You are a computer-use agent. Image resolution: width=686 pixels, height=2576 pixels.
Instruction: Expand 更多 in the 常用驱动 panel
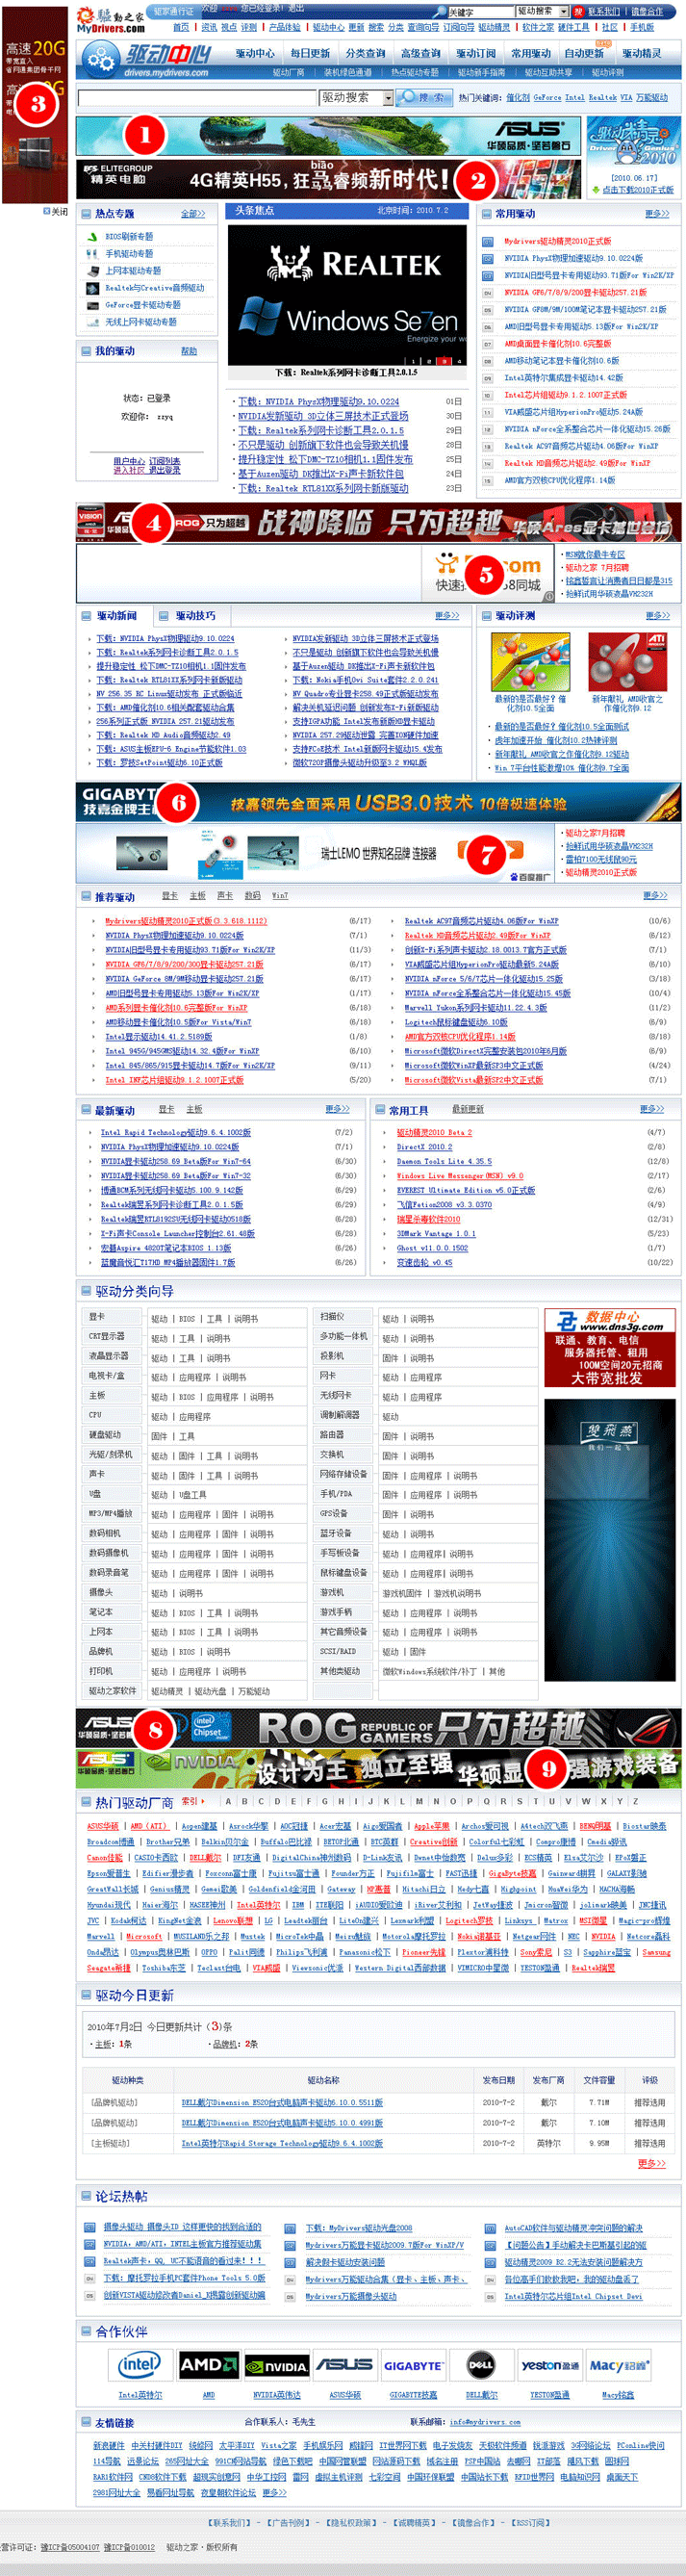coord(657,213)
